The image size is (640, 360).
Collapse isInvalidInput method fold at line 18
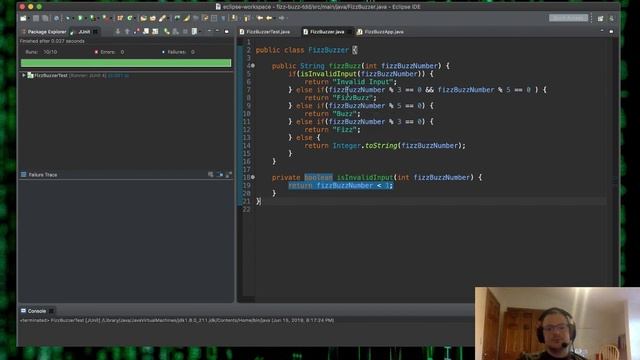point(253,177)
